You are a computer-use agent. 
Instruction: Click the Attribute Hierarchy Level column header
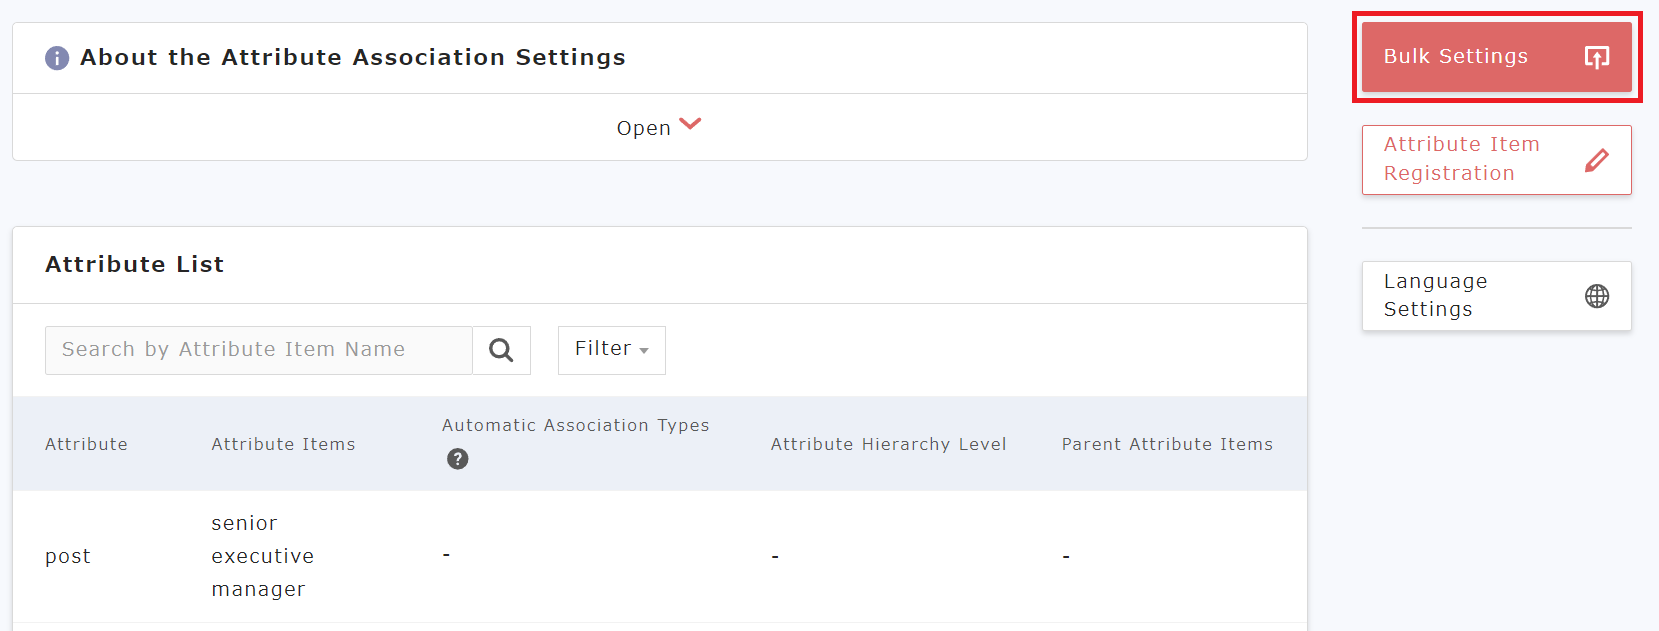point(888,444)
